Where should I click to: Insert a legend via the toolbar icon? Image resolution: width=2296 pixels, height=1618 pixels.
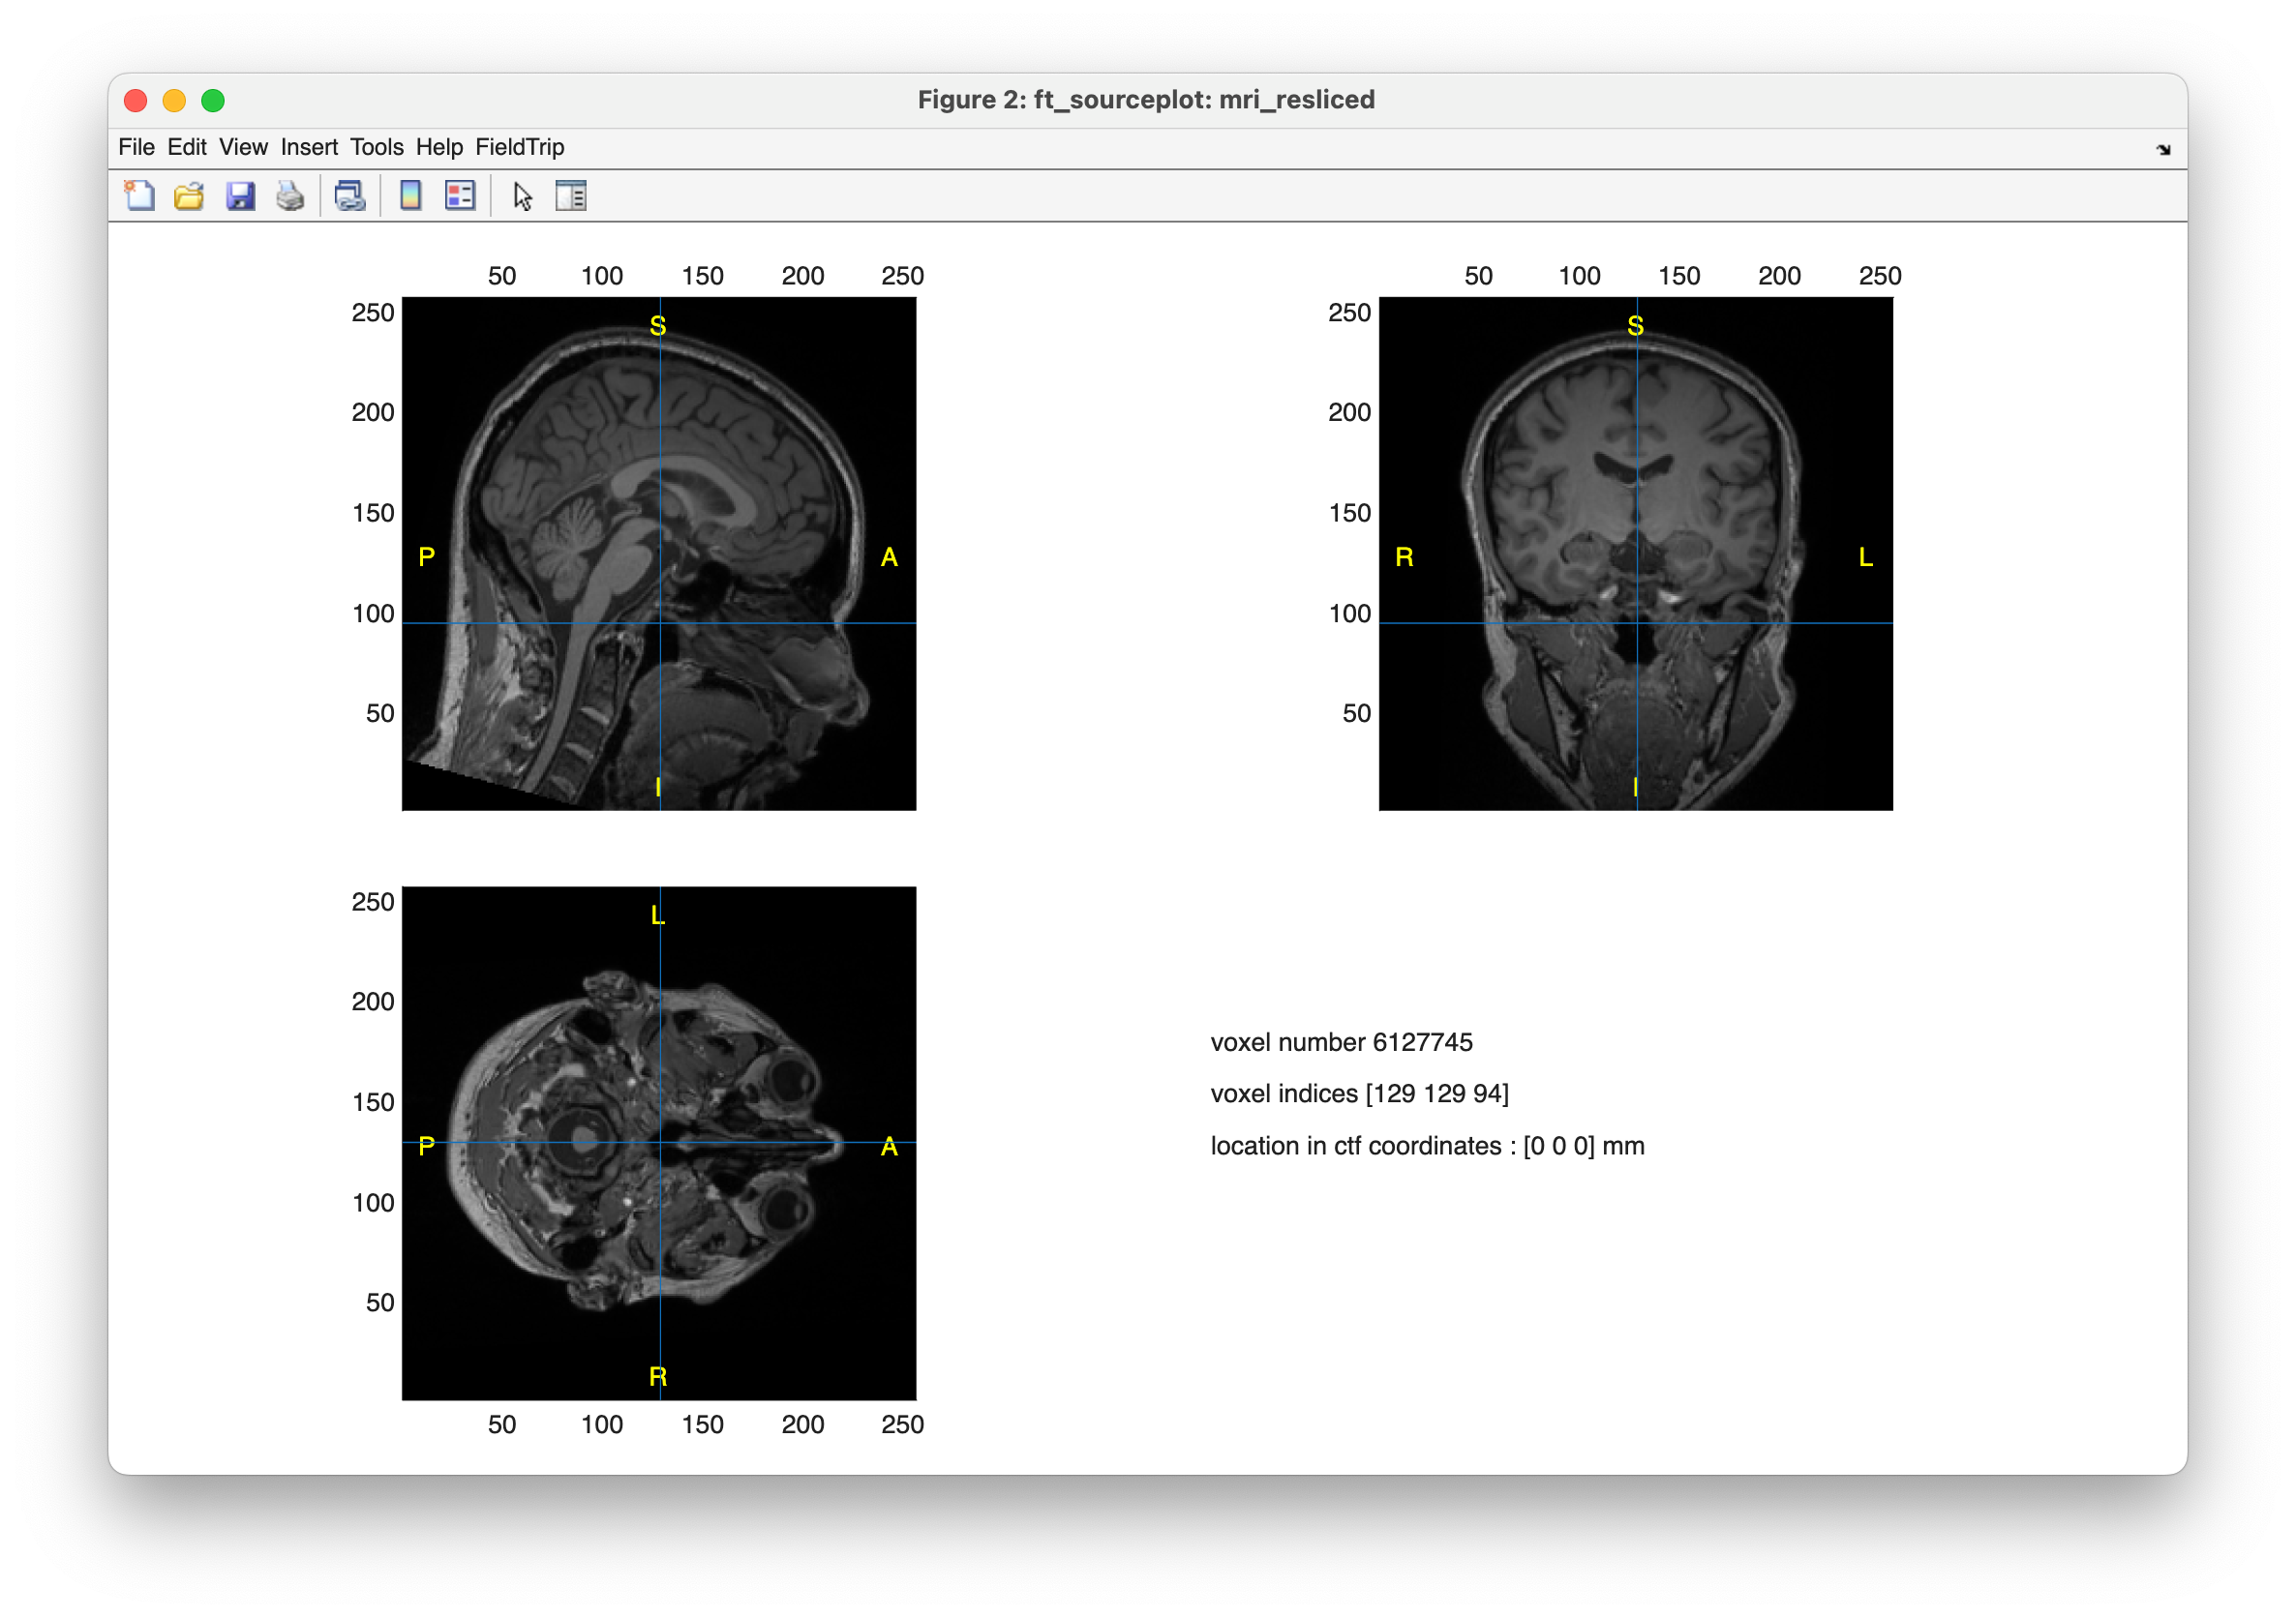pos(460,196)
